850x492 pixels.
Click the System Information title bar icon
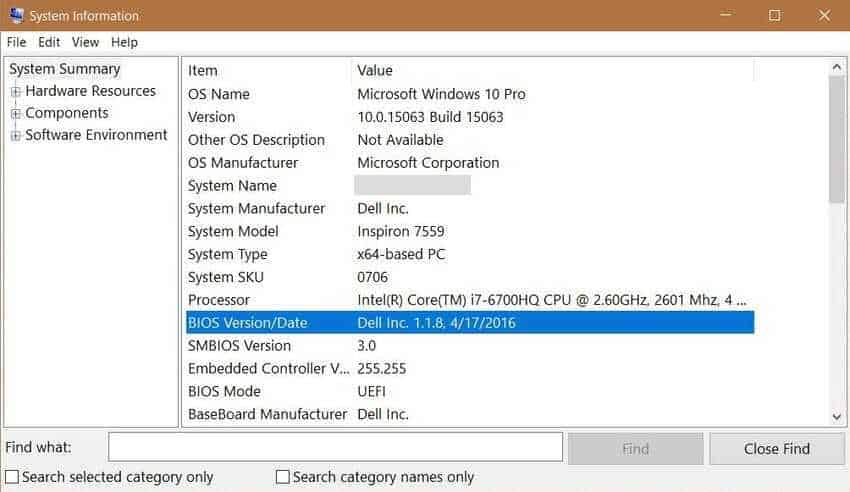(16, 15)
